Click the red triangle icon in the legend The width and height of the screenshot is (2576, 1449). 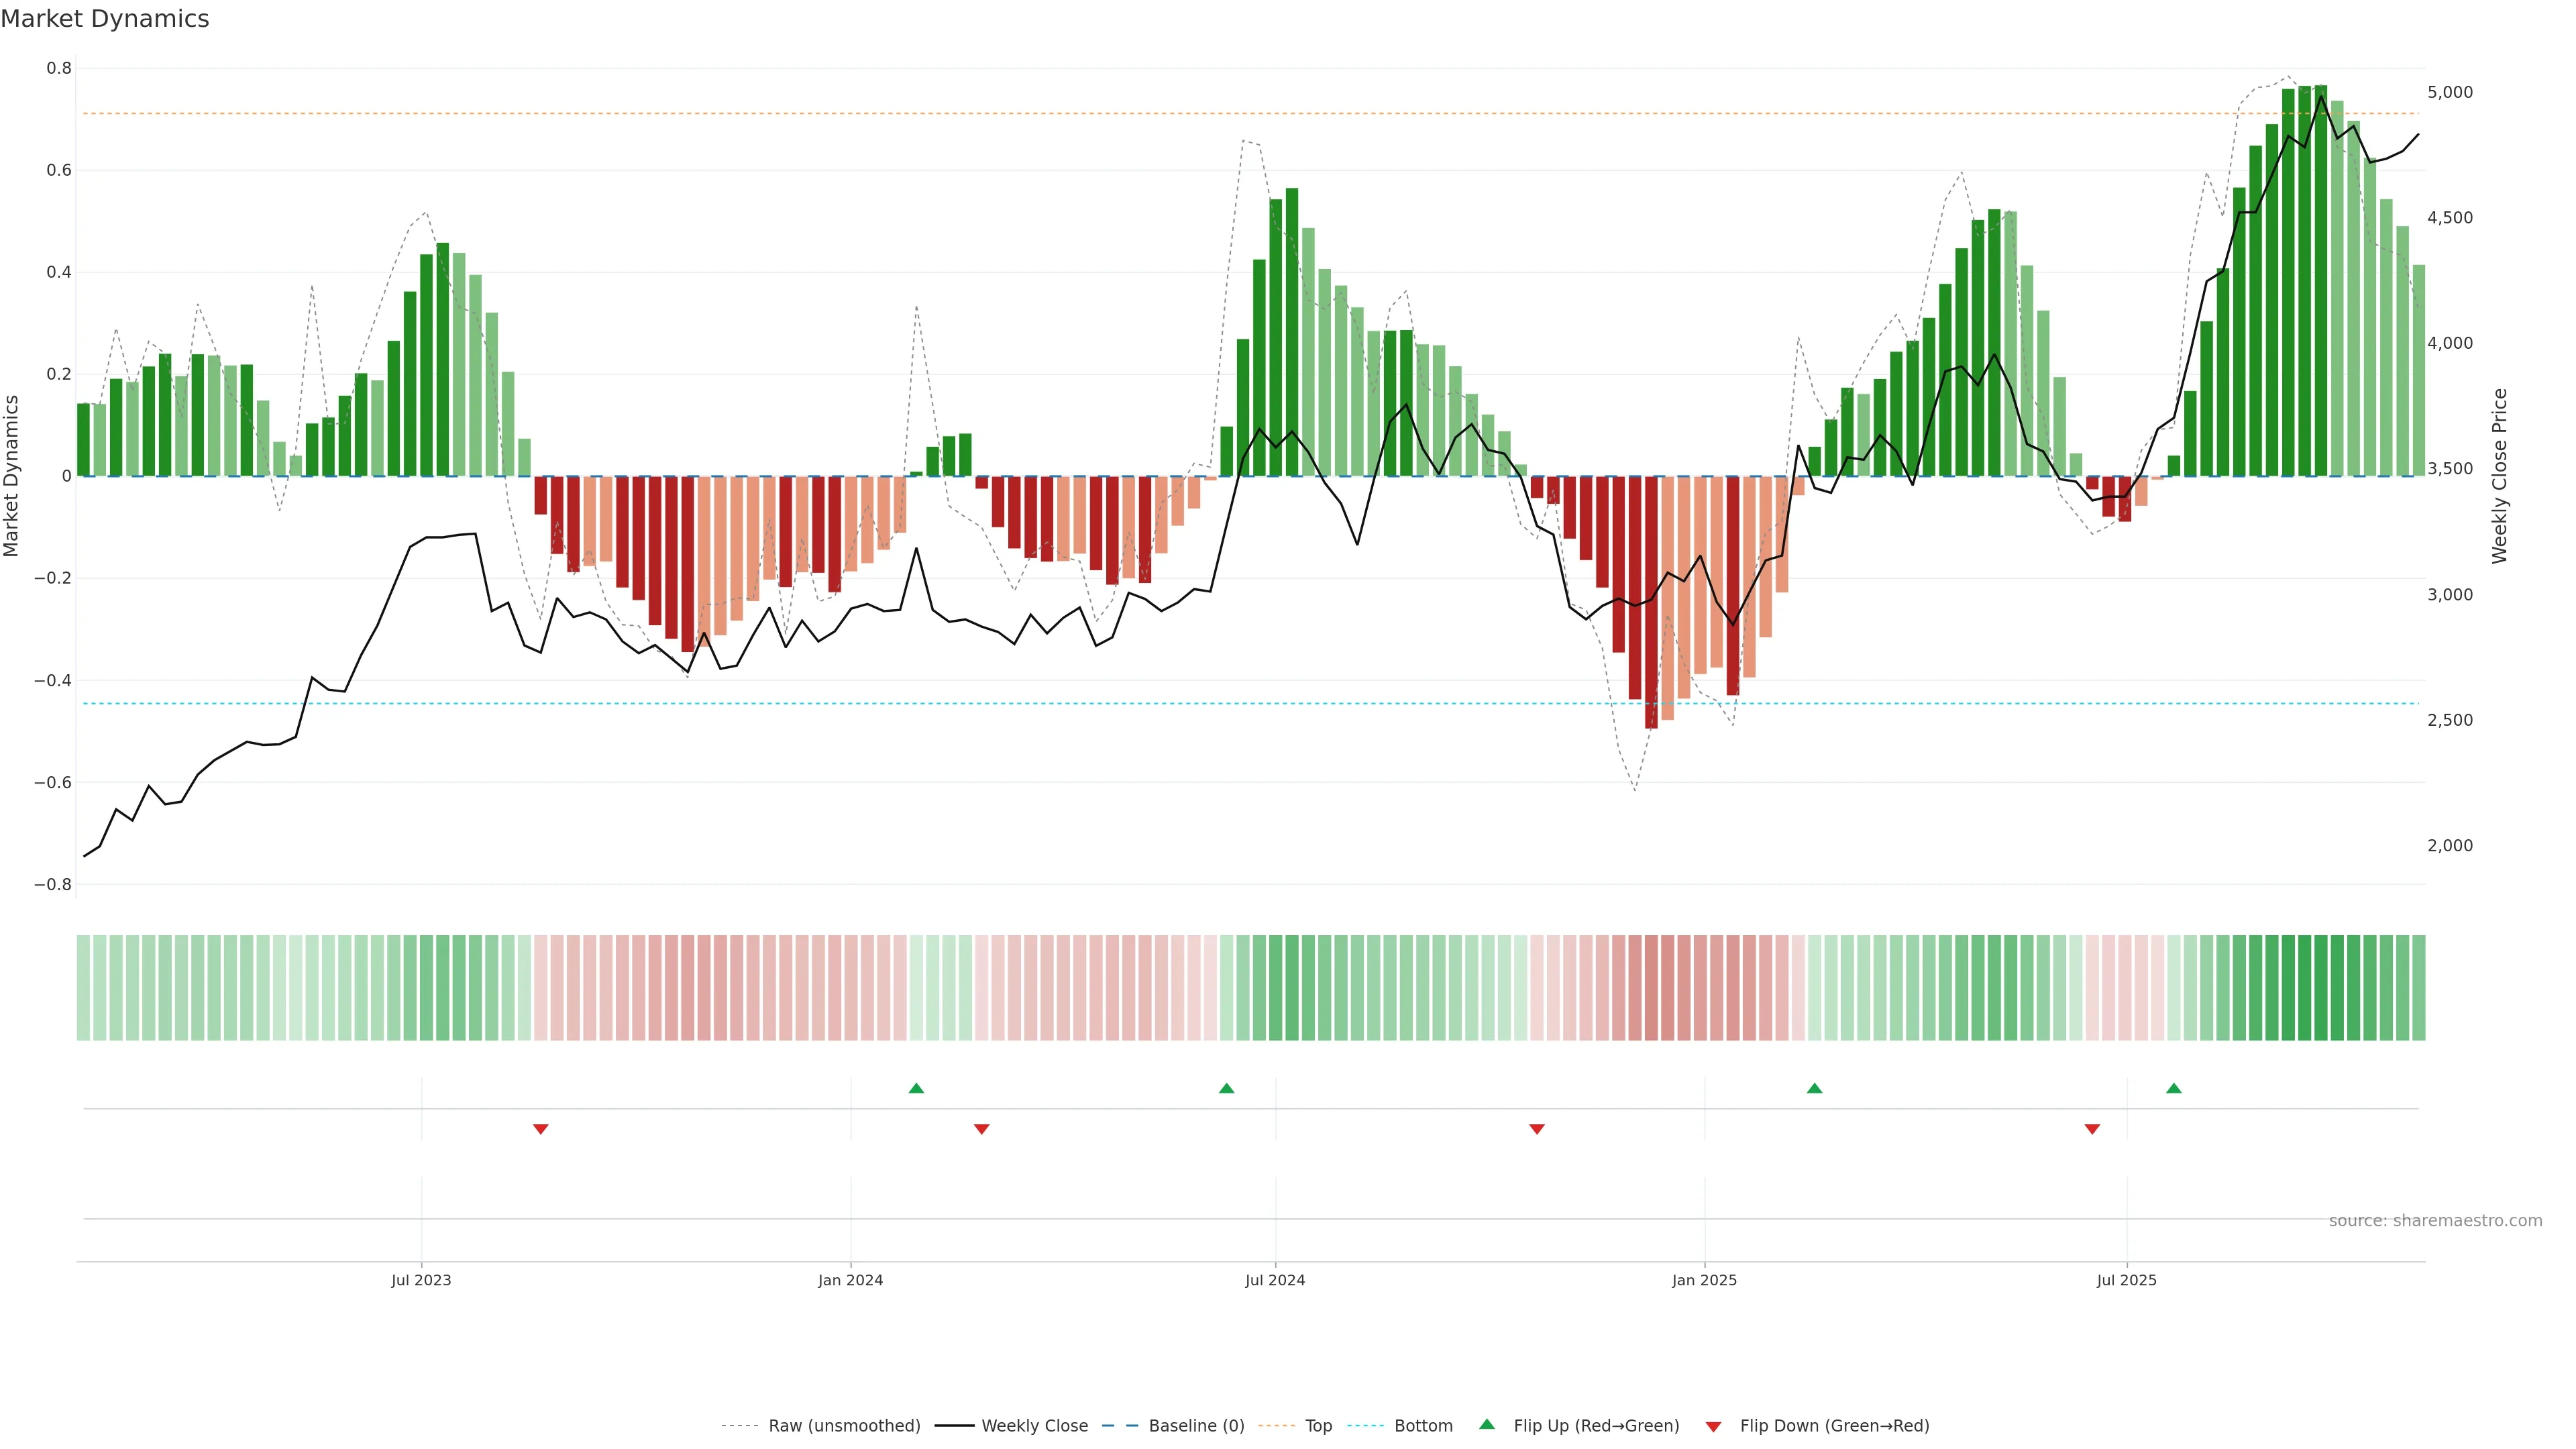point(1713,1427)
